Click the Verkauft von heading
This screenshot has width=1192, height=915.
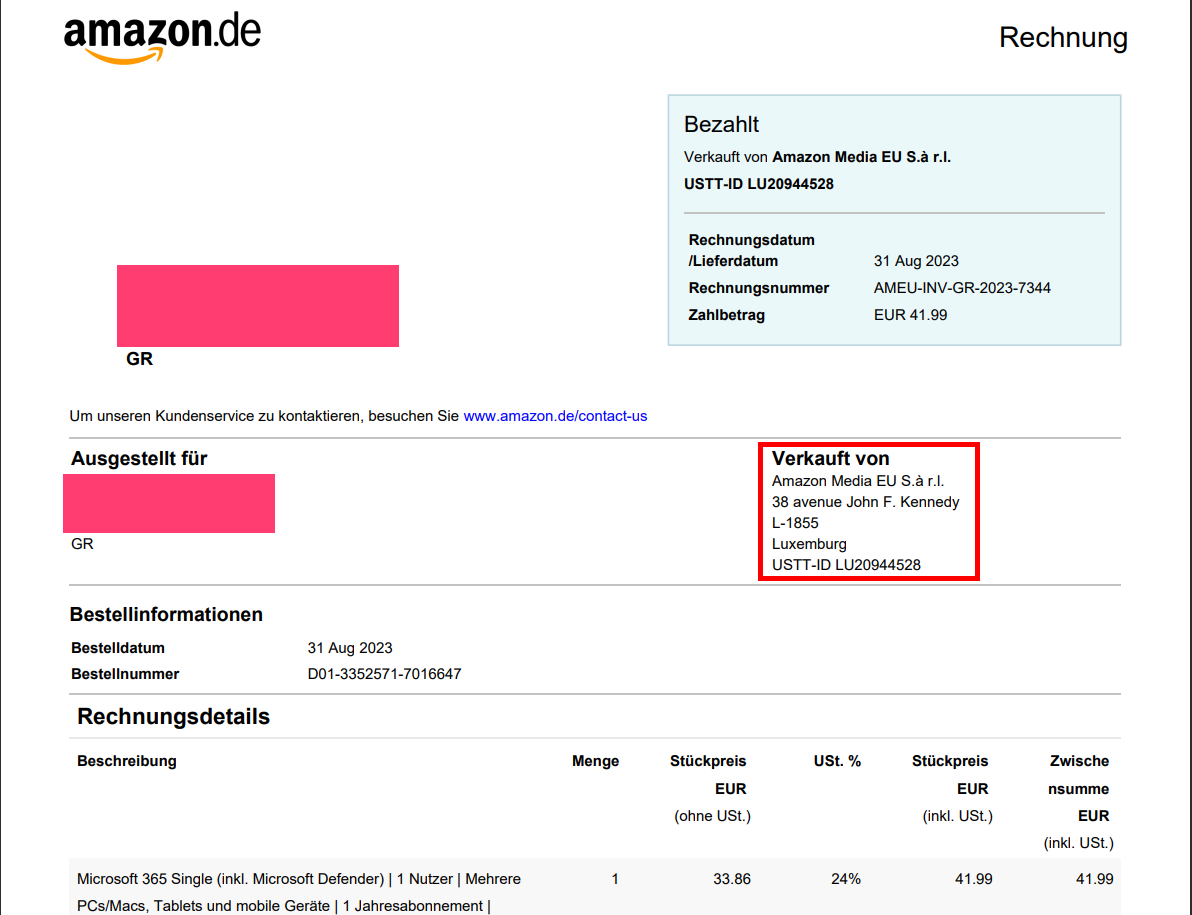(830, 458)
